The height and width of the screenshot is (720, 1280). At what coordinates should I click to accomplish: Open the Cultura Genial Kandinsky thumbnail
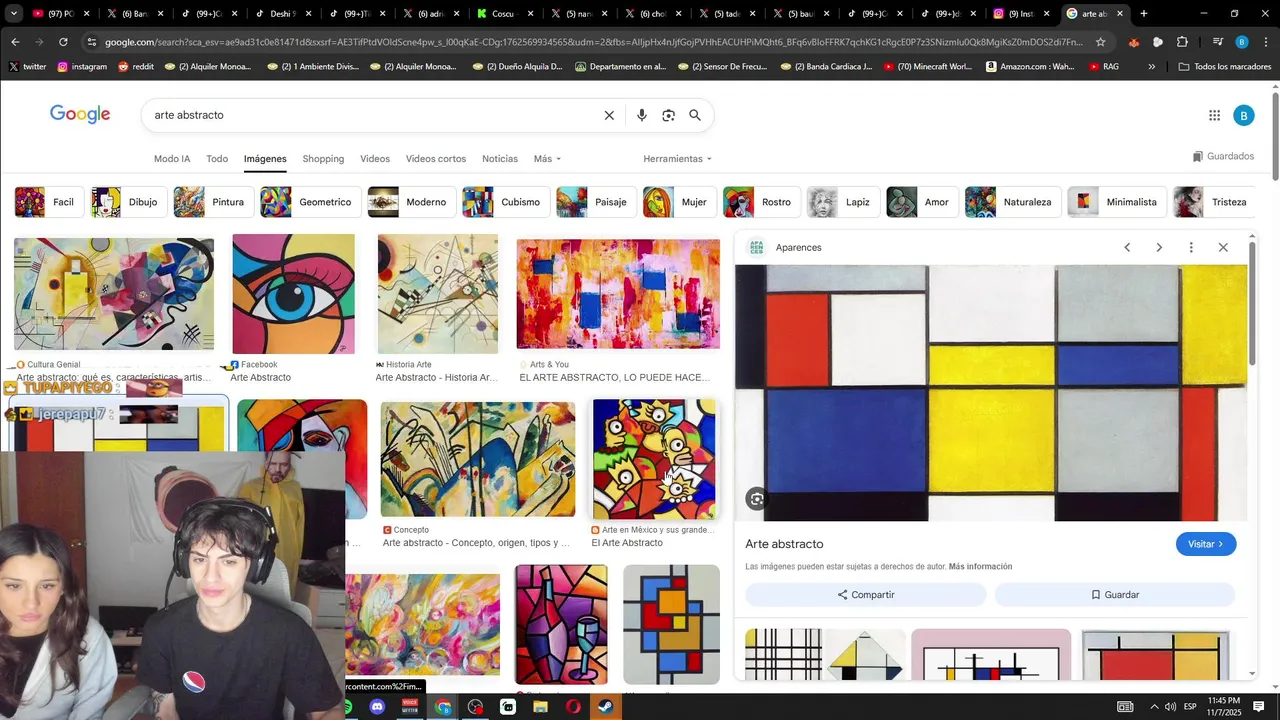114,294
